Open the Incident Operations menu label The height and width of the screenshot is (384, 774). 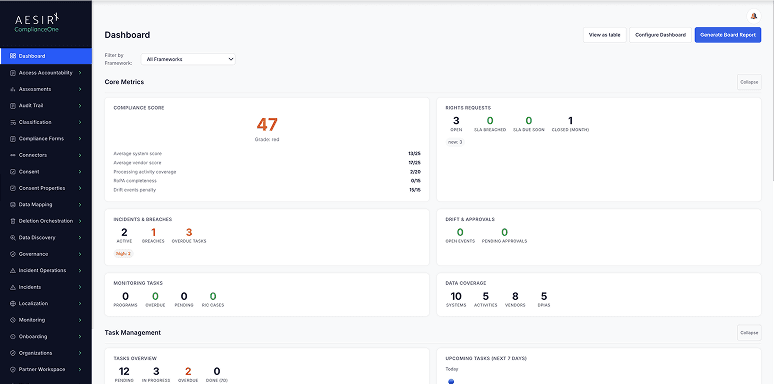(x=42, y=270)
